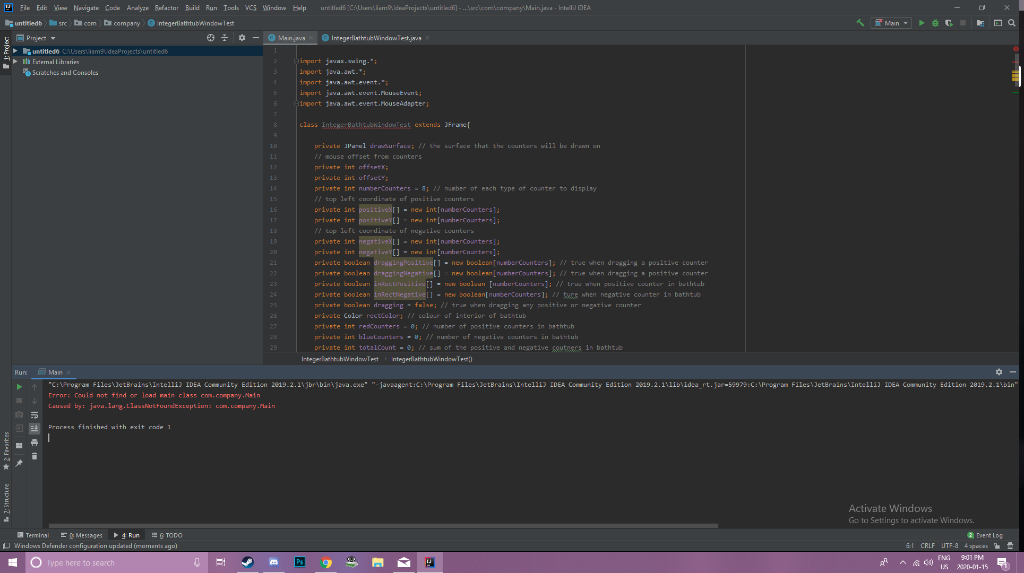Expand External Libraries tree node
Viewport: 1024px width, 573px height.
[x=15, y=62]
